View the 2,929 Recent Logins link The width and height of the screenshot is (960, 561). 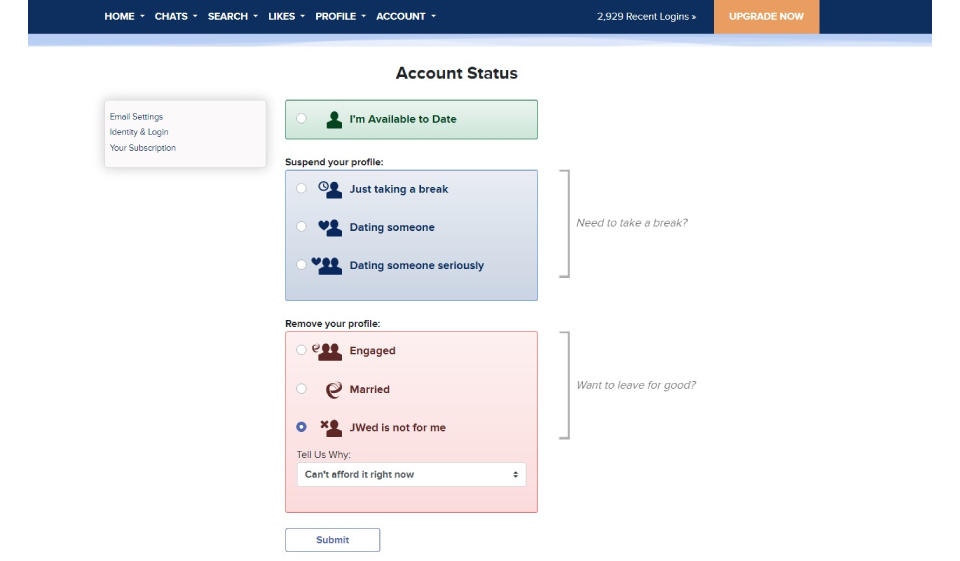click(x=646, y=17)
